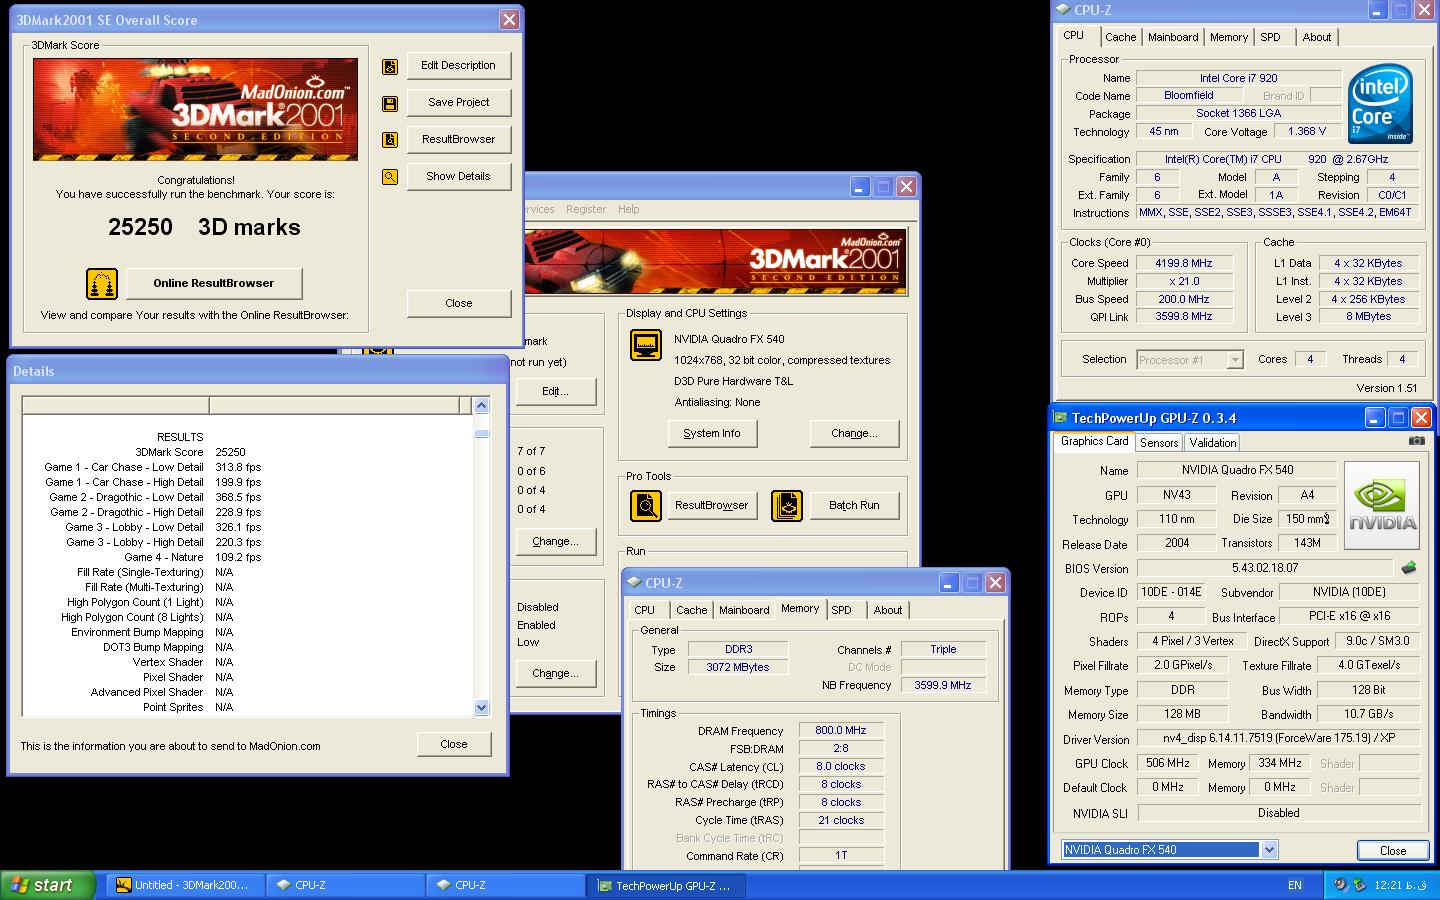Click the BIOS save chip icon in GPU-Z
The width and height of the screenshot is (1440, 900).
click(1409, 568)
